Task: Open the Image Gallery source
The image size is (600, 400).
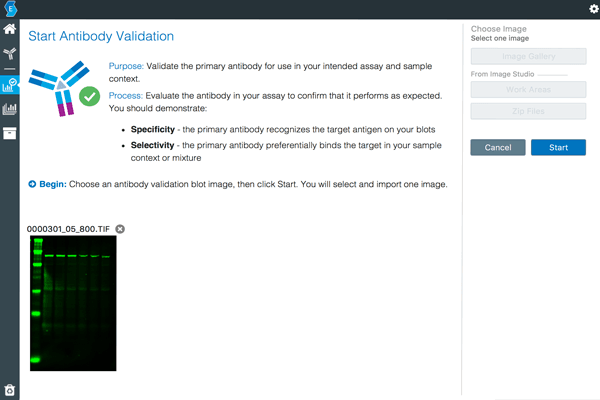Action: point(528,58)
